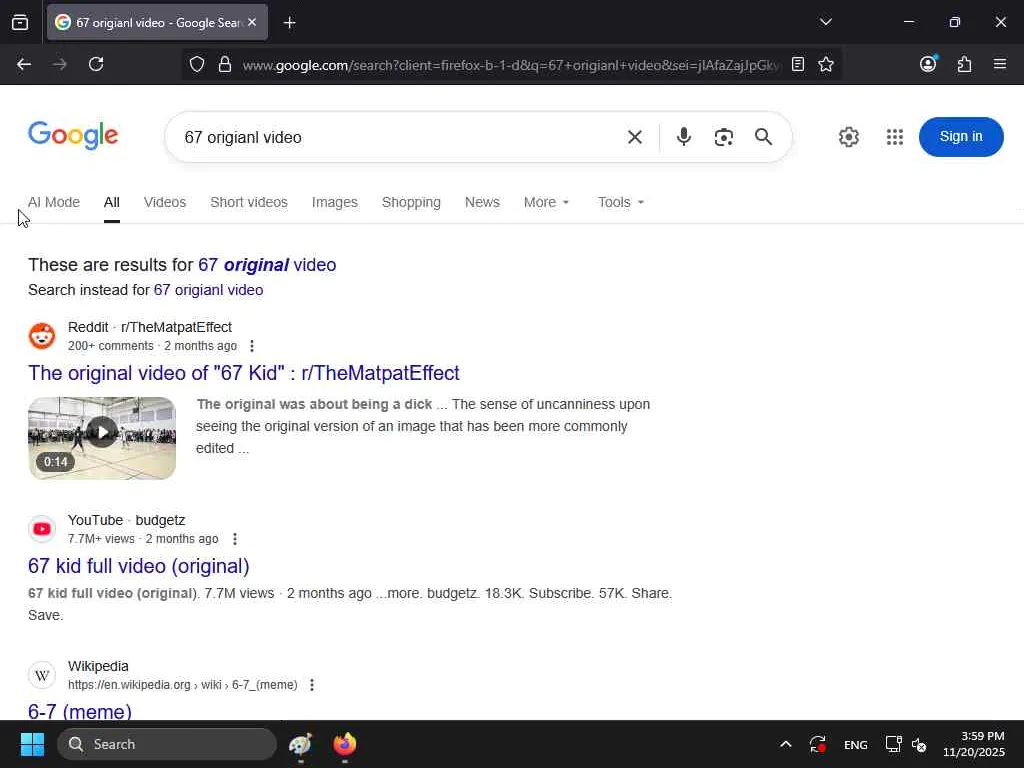Open 'The original video of 67 Kid' link
The width and height of the screenshot is (1024, 768).
click(244, 373)
